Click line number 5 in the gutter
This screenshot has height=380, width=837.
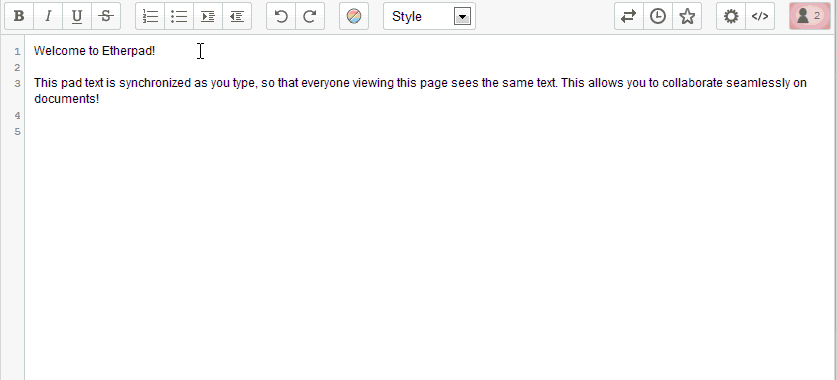18,132
